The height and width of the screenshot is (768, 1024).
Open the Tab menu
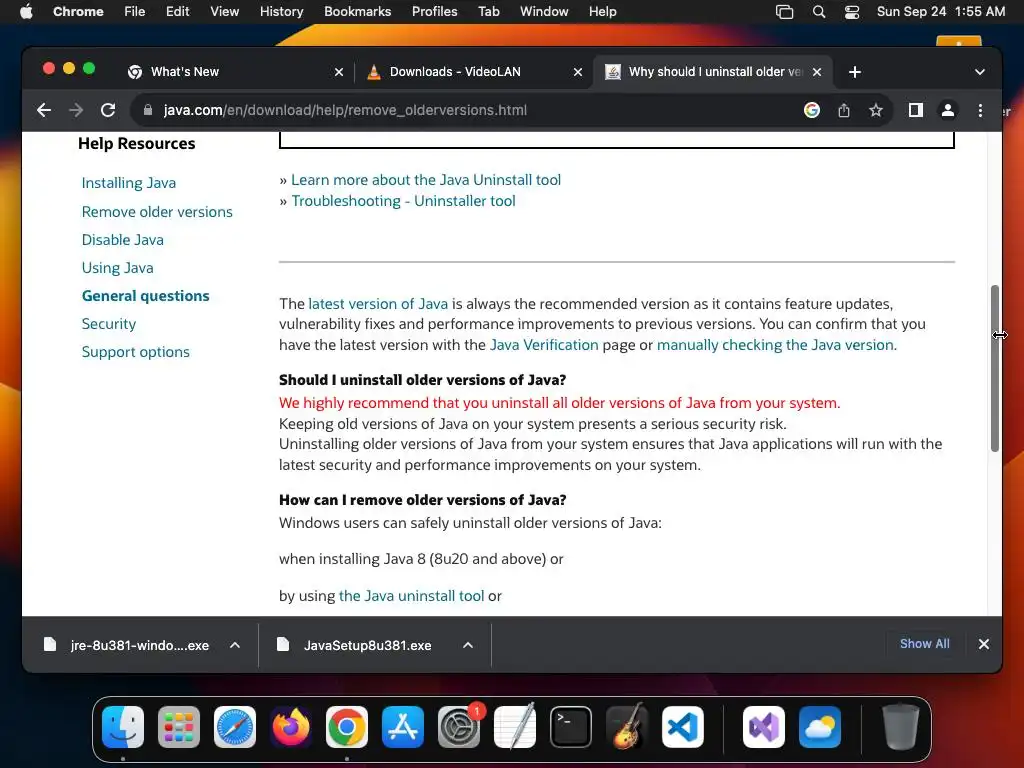tap(488, 12)
